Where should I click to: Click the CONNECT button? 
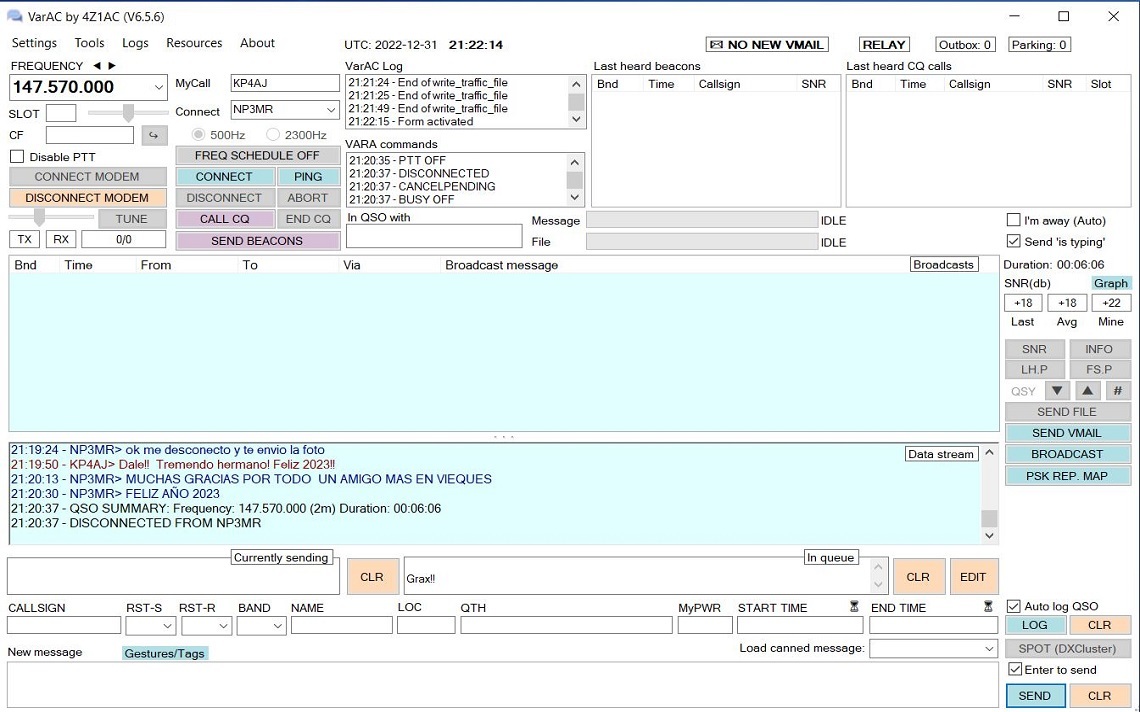[224, 177]
